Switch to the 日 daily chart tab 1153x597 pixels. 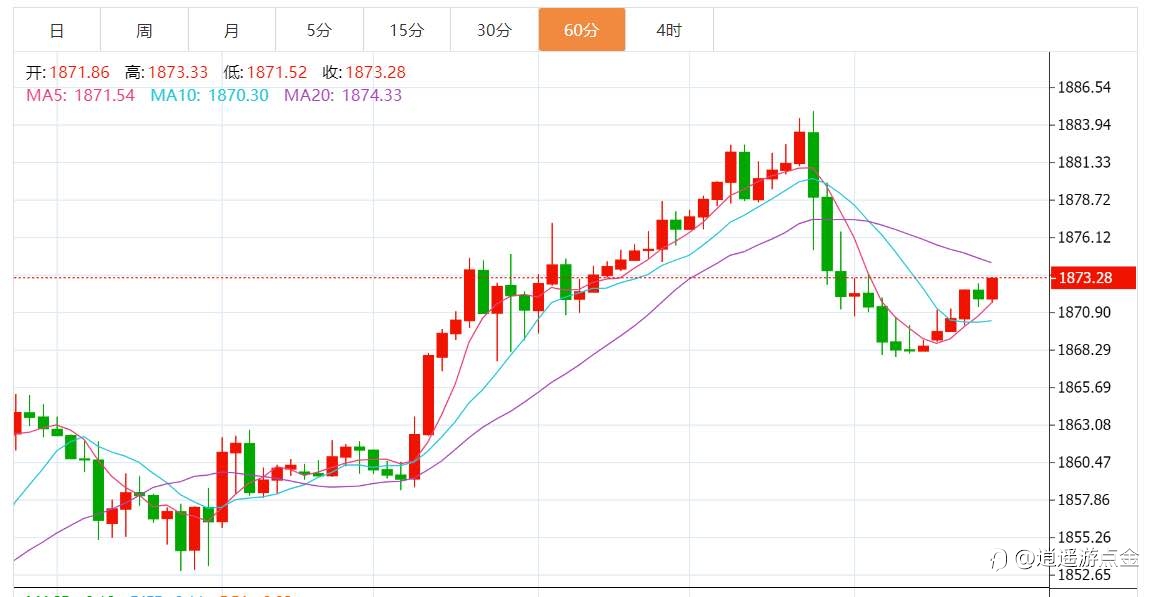click(57, 30)
